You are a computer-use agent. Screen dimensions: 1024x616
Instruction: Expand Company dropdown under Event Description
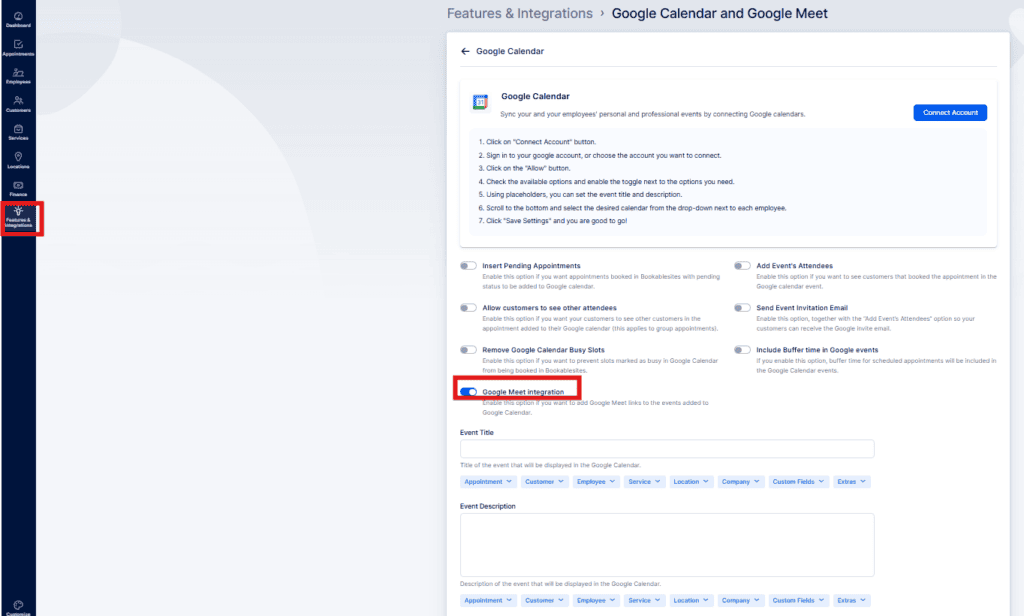[x=741, y=600]
